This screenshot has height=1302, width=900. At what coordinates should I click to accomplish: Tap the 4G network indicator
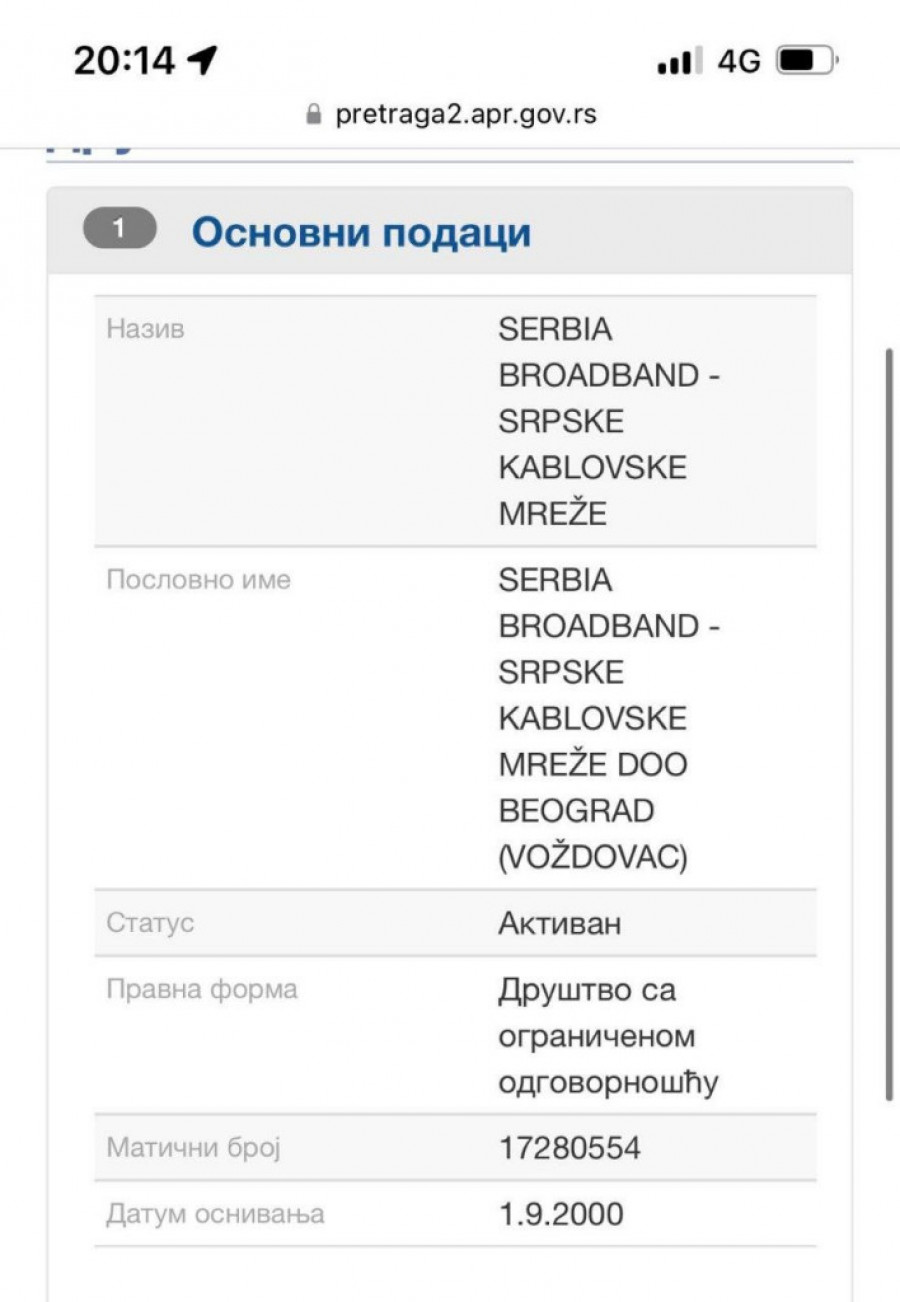coord(739,62)
